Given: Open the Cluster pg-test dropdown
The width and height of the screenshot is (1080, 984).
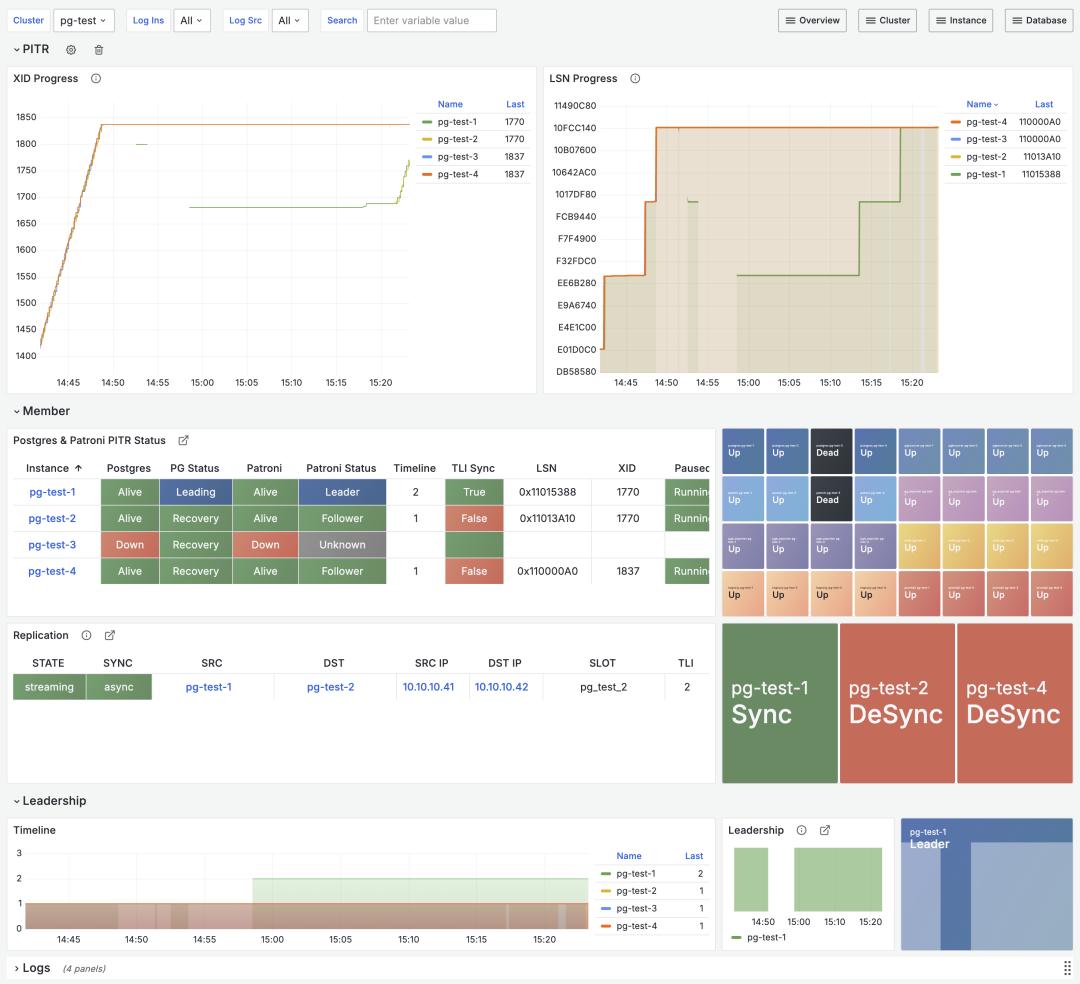Looking at the screenshot, I should (x=83, y=21).
